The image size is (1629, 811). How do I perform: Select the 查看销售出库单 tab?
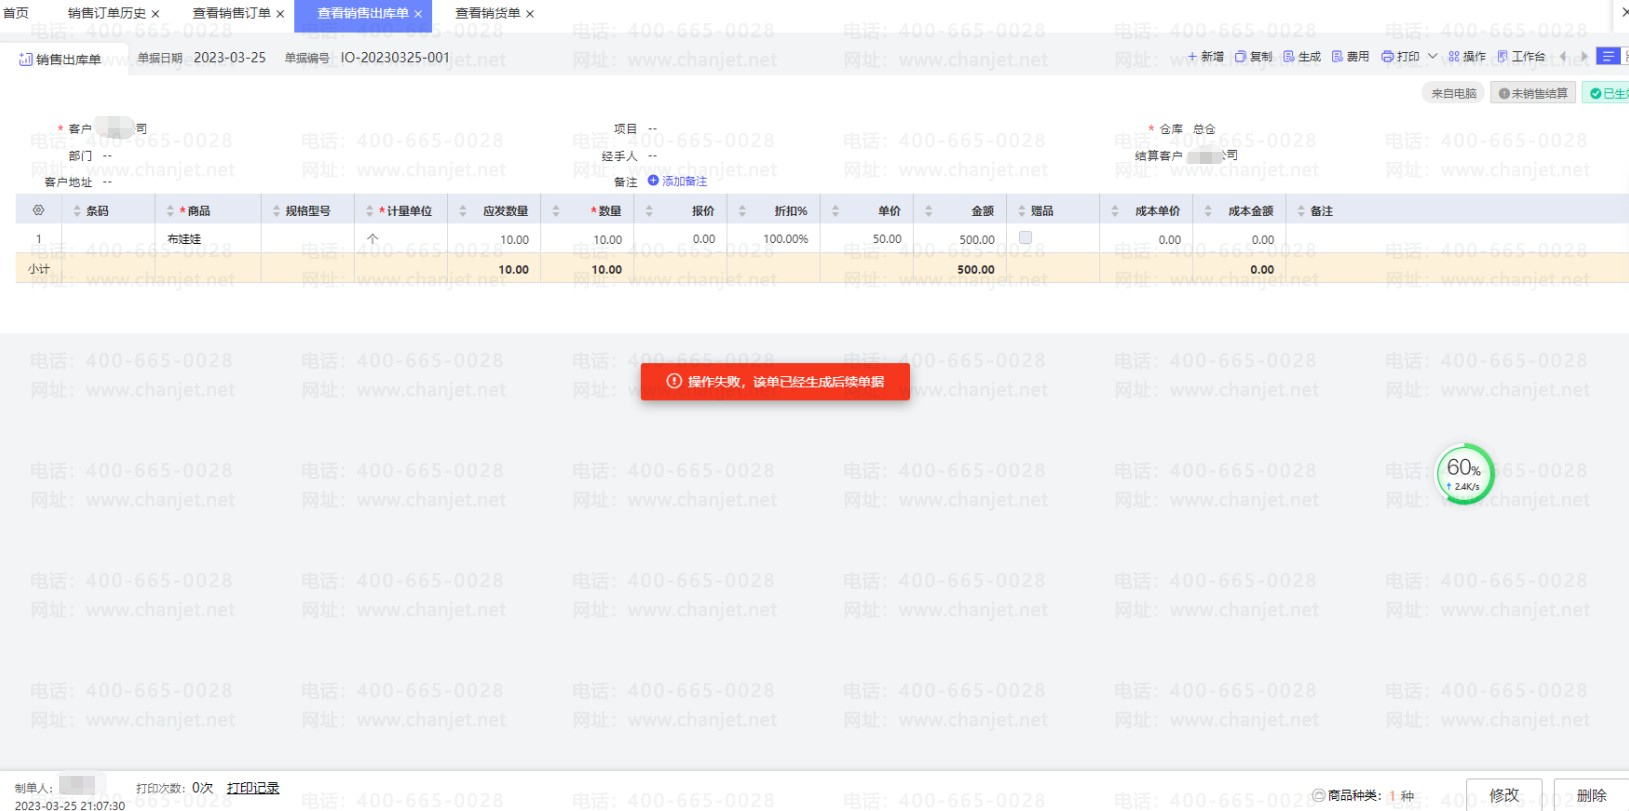[x=363, y=13]
